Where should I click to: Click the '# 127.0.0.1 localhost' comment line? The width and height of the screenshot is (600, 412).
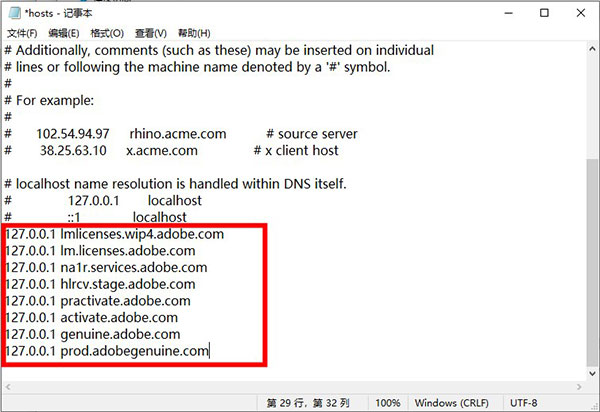tap(103, 201)
